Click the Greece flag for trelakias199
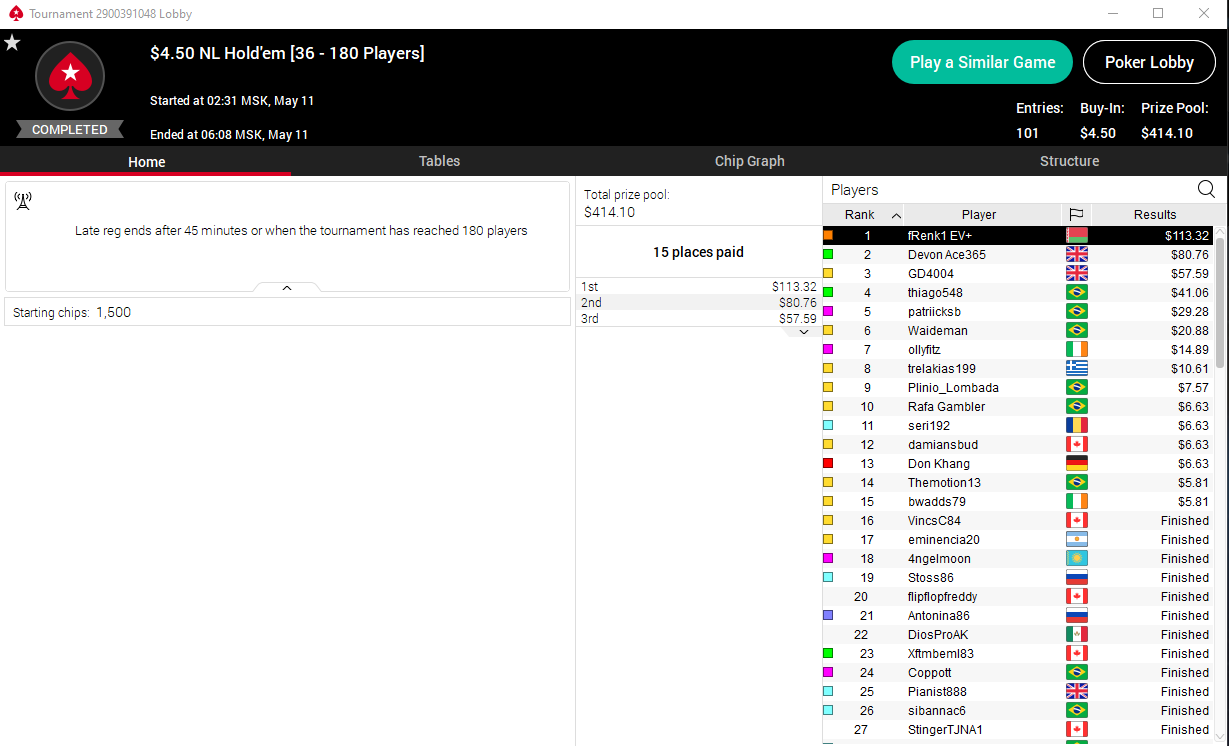The height and width of the screenshot is (746, 1229). [1076, 368]
